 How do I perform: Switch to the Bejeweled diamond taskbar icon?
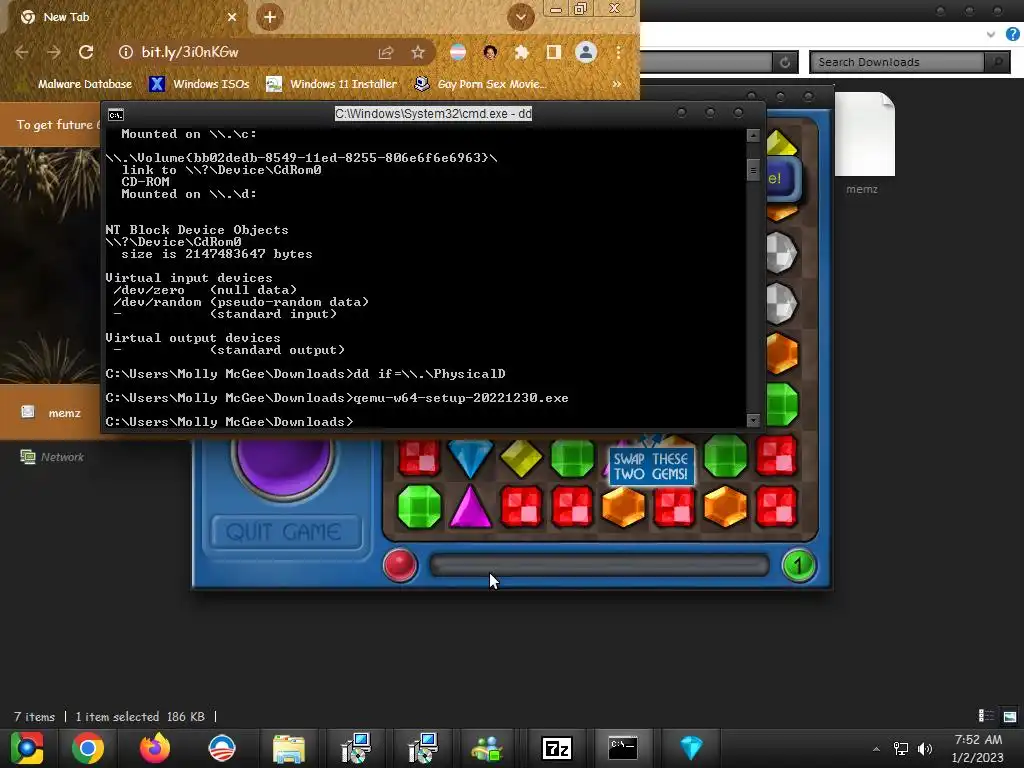click(691, 748)
